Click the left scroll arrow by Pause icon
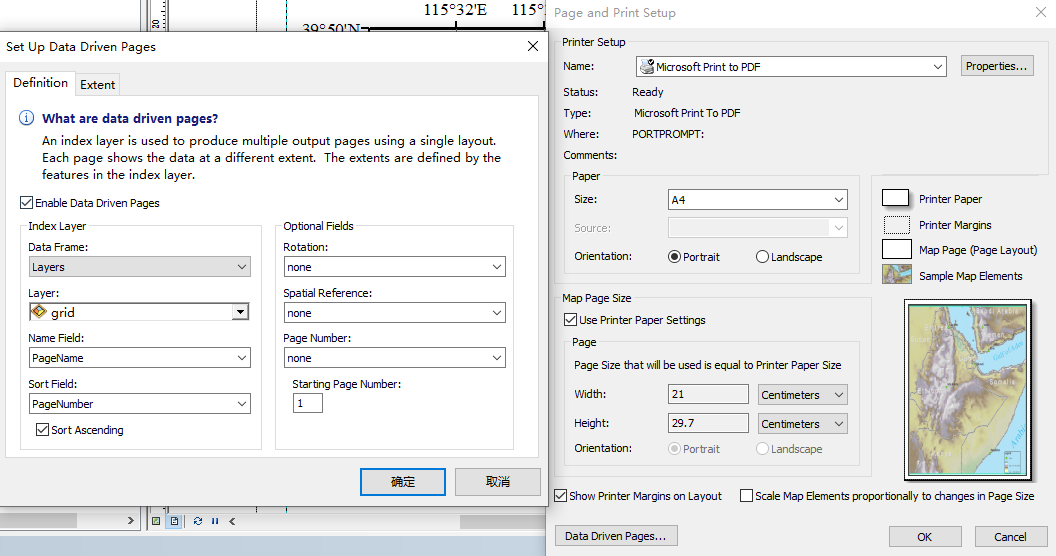The width and height of the screenshot is (1056, 556). coord(232,521)
